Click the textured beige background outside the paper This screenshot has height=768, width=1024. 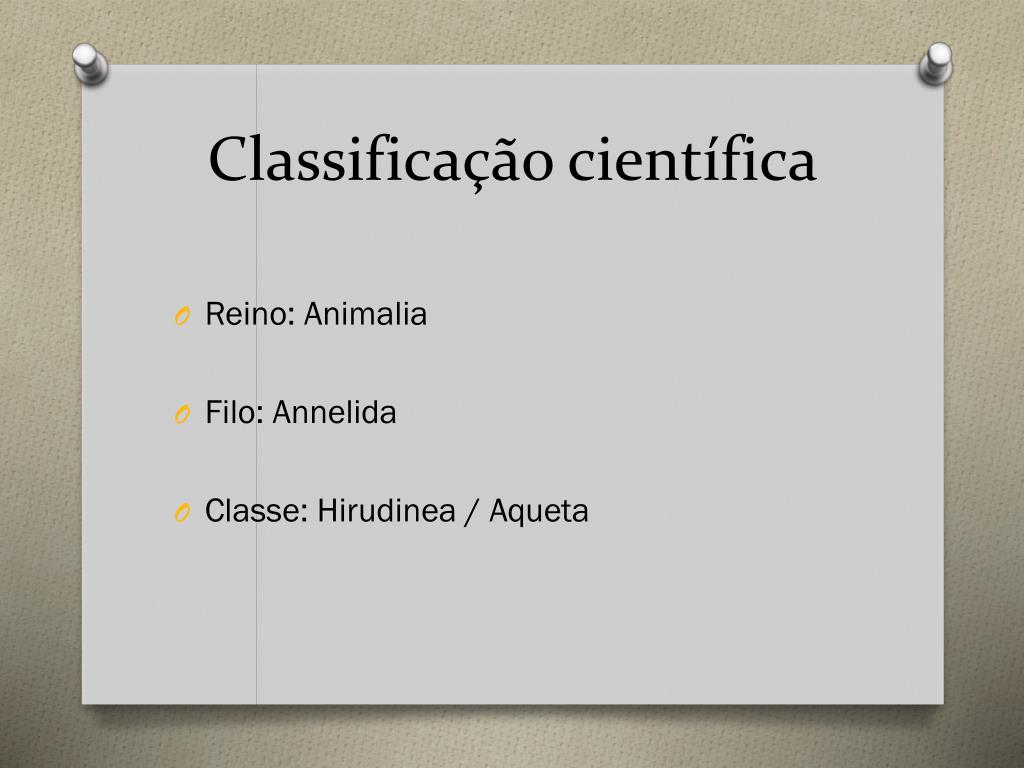coord(39,392)
